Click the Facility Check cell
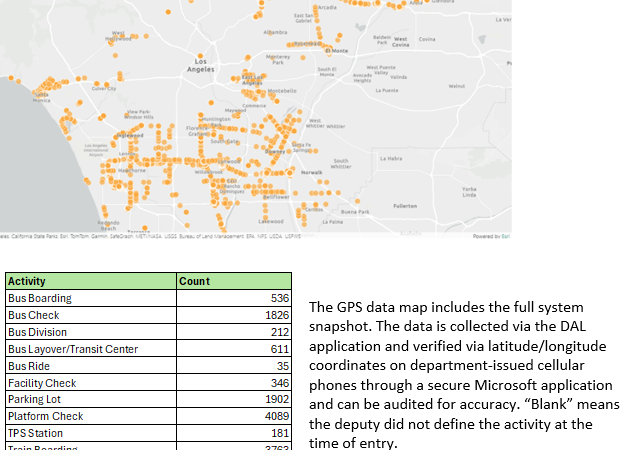 pos(42,383)
